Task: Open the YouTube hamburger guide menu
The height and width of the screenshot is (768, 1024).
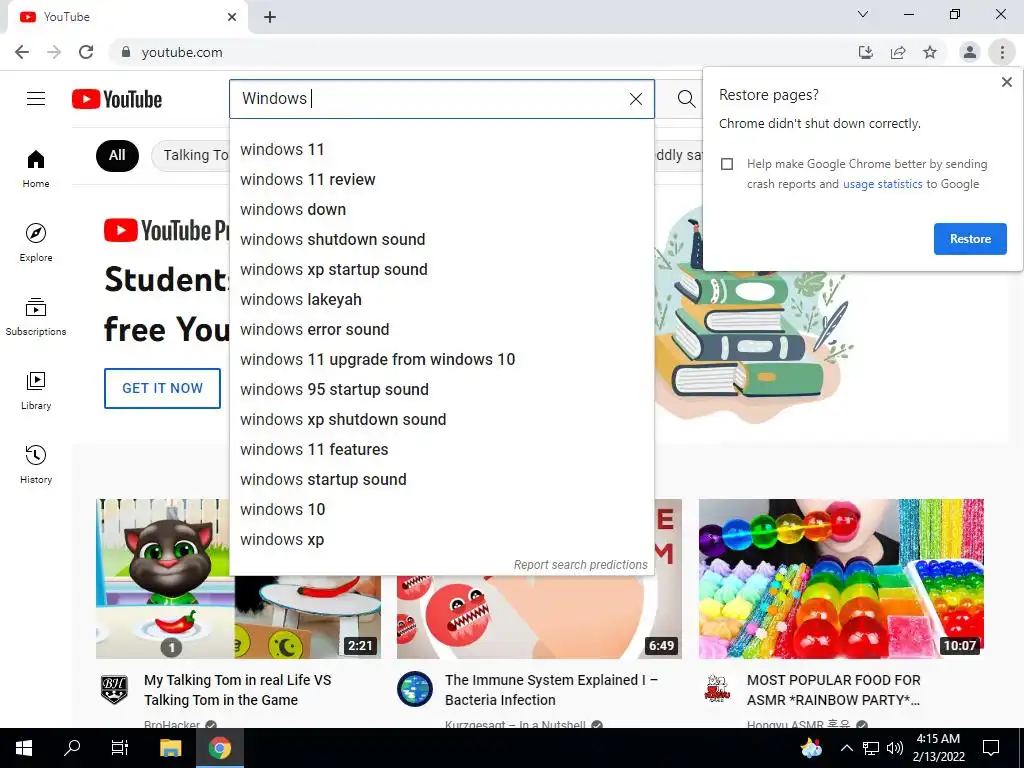Action: coord(36,99)
